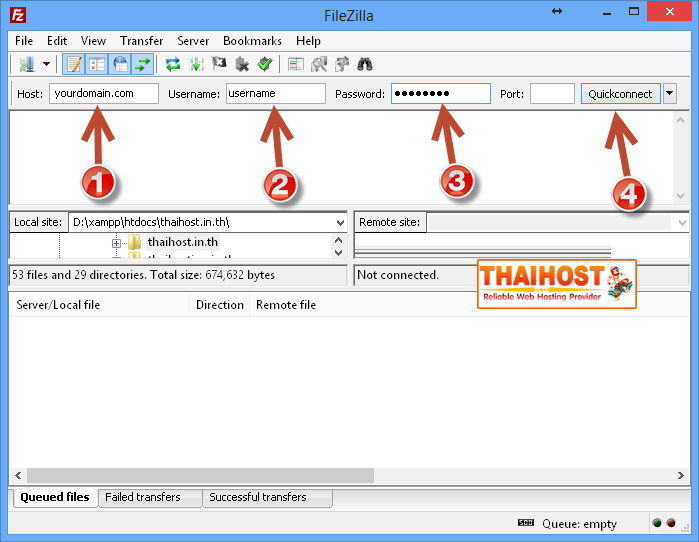Disconnect from the current server
699x542 pixels.
(x=242, y=64)
